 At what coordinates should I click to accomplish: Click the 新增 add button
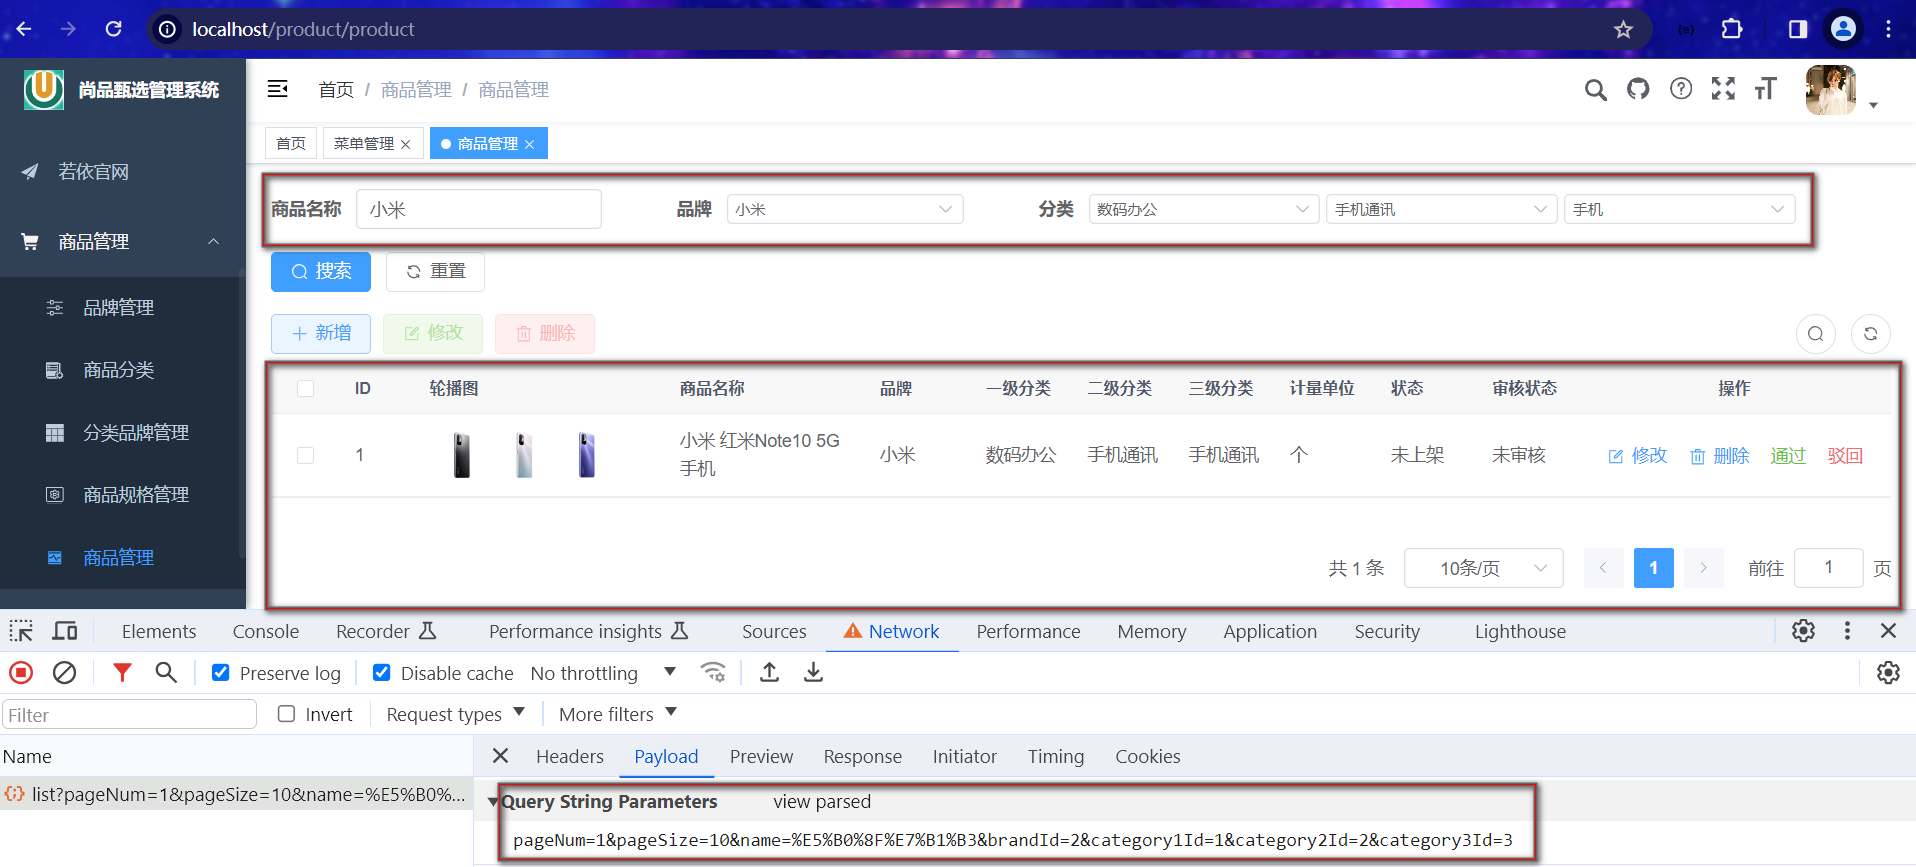click(x=321, y=333)
